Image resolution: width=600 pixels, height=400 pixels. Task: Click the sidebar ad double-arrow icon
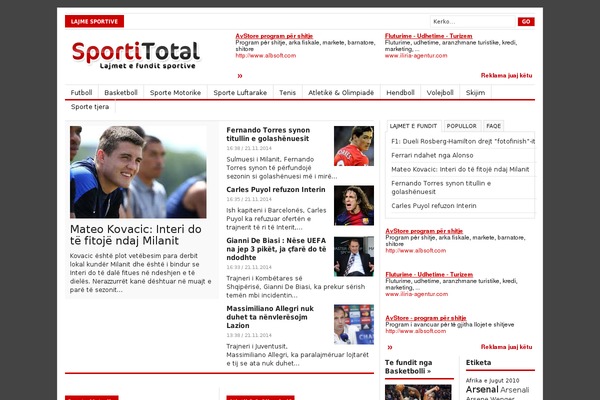[390, 347]
